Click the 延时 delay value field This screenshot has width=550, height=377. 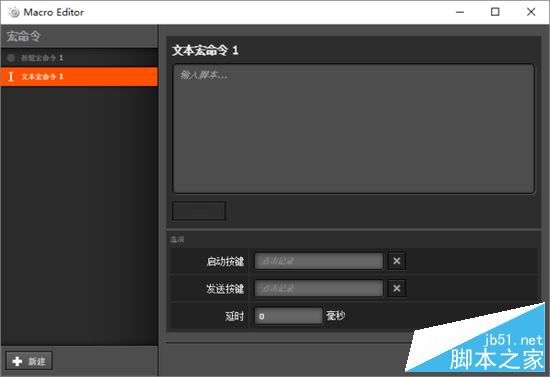[x=288, y=316]
